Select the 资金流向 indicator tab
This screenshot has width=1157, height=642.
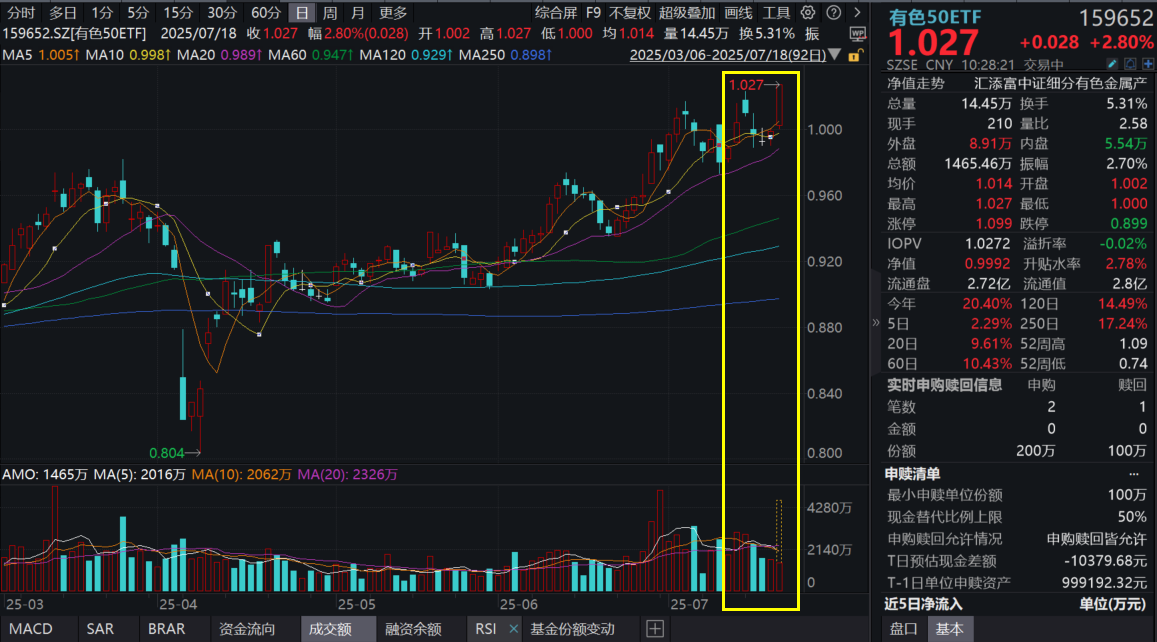pos(247,629)
